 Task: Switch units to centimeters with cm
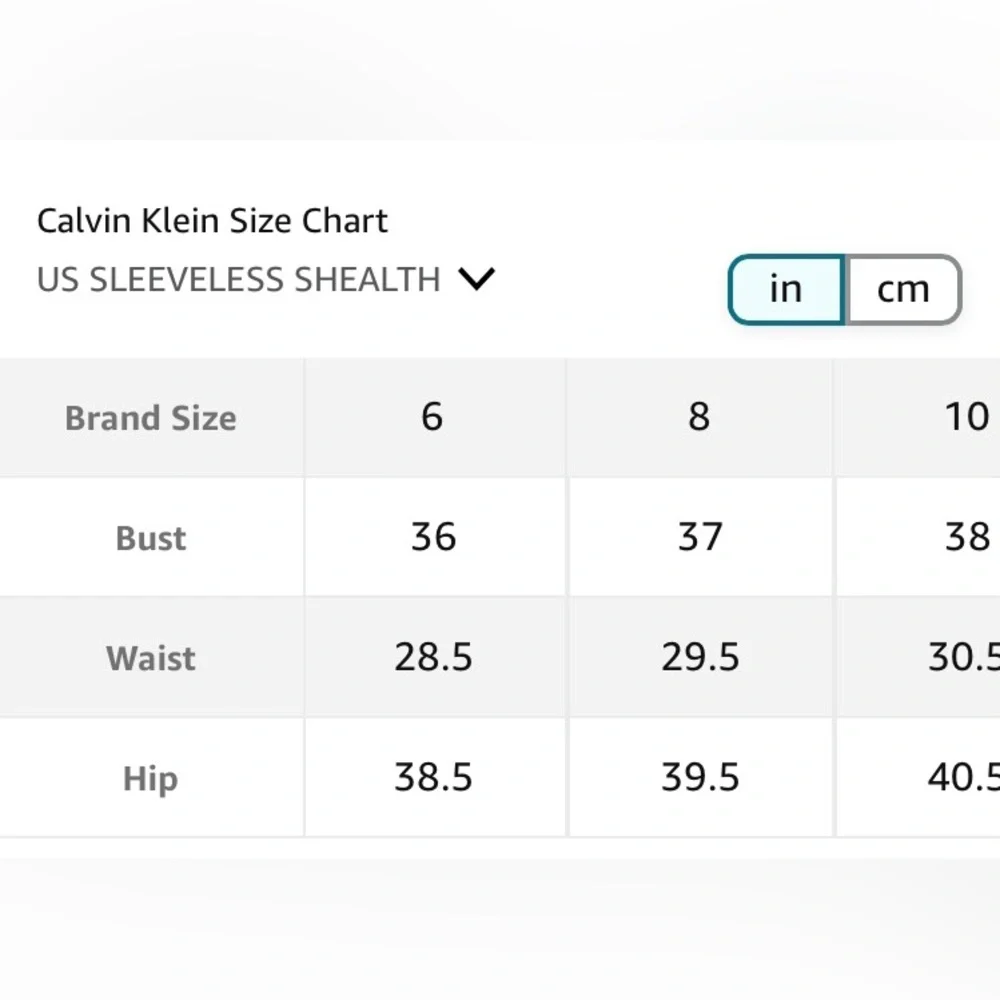point(903,289)
